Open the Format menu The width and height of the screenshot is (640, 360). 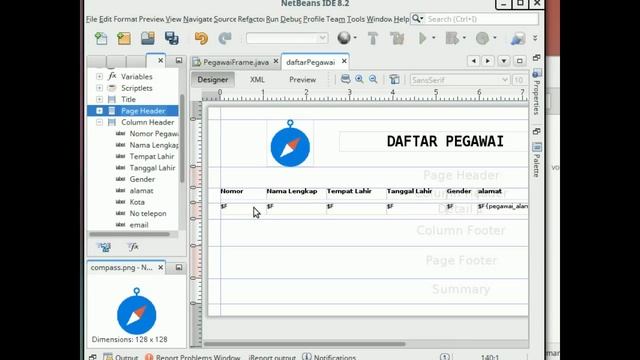click(x=125, y=19)
